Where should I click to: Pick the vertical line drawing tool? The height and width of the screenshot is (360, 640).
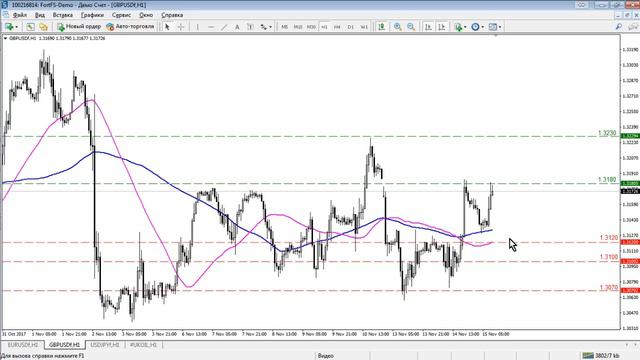click(x=198, y=27)
